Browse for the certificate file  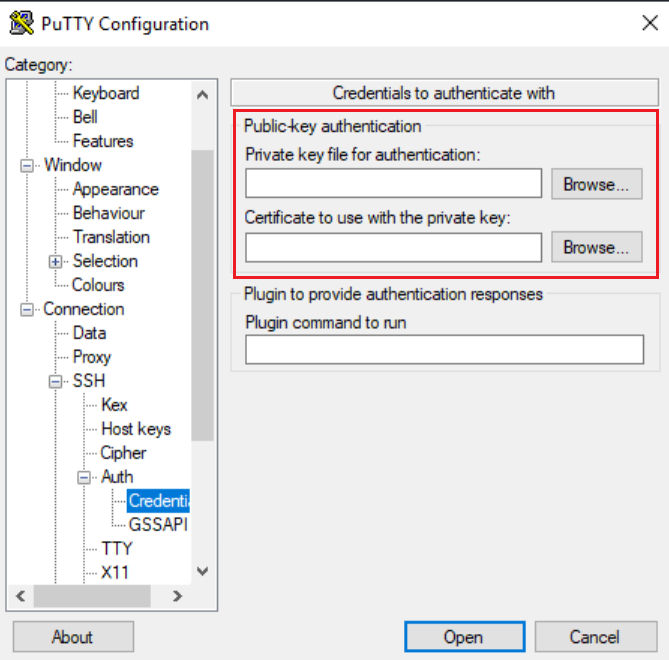[x=596, y=247]
